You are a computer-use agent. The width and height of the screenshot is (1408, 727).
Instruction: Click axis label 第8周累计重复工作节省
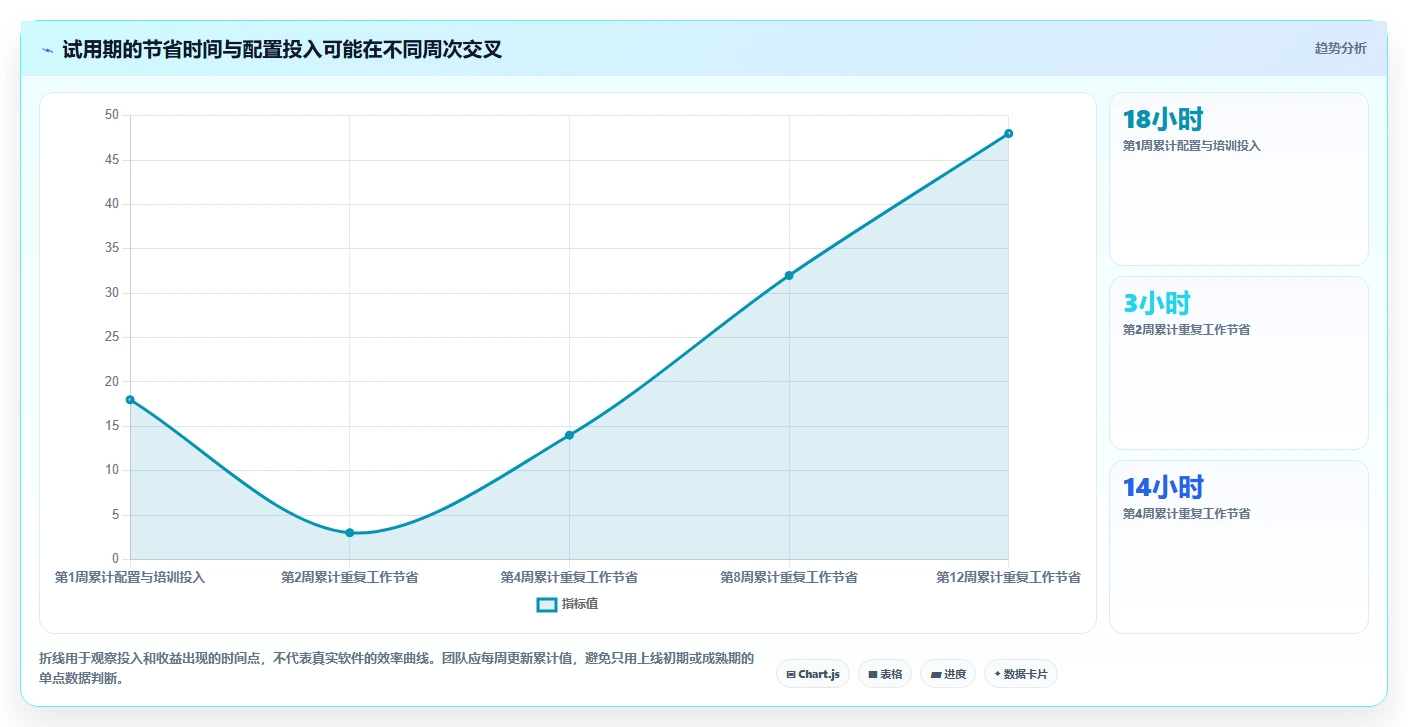[789, 577]
